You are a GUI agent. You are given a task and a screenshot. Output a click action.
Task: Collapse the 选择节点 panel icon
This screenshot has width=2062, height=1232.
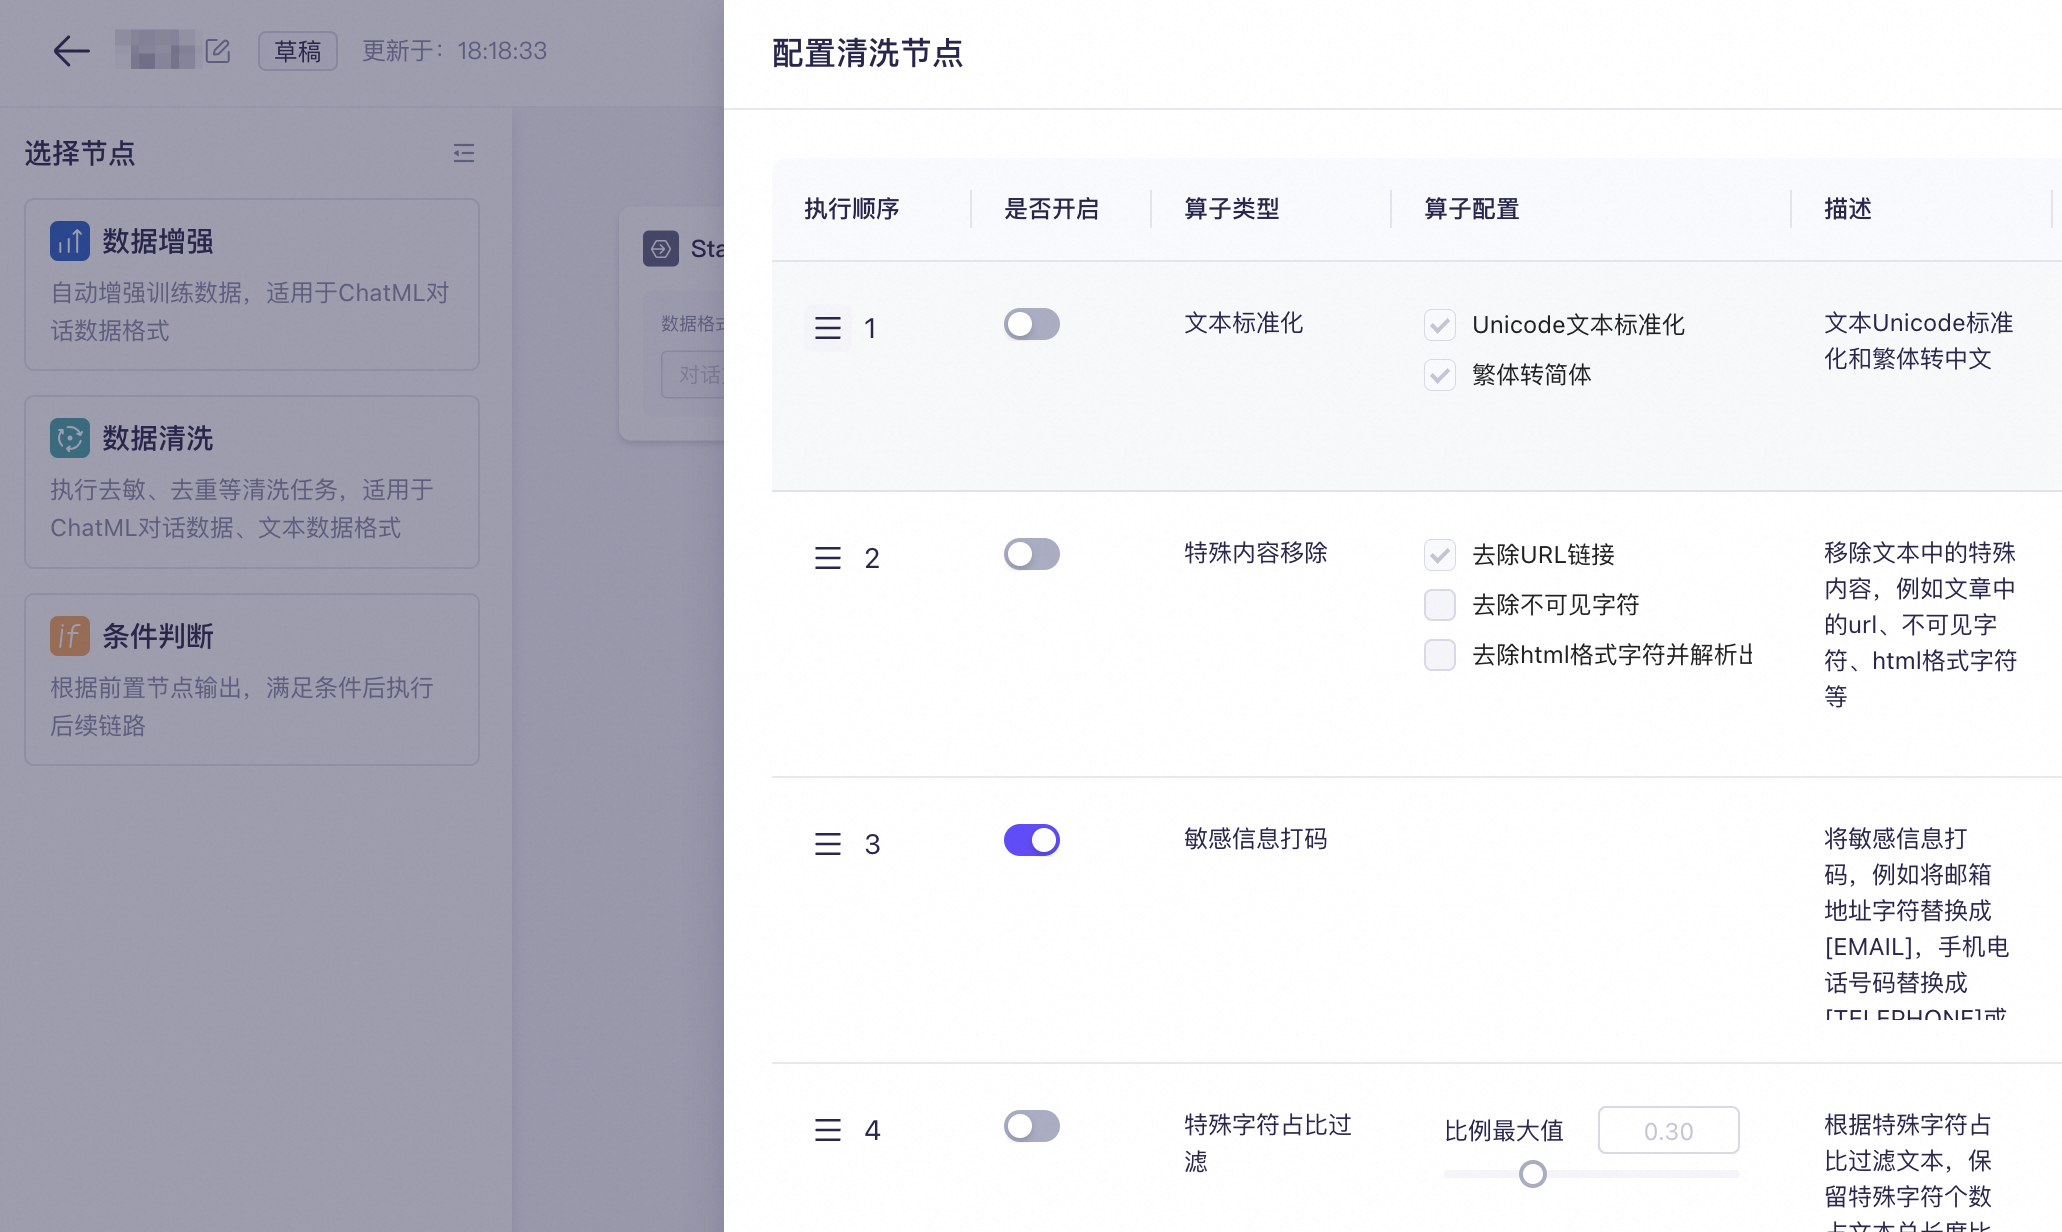(x=464, y=153)
